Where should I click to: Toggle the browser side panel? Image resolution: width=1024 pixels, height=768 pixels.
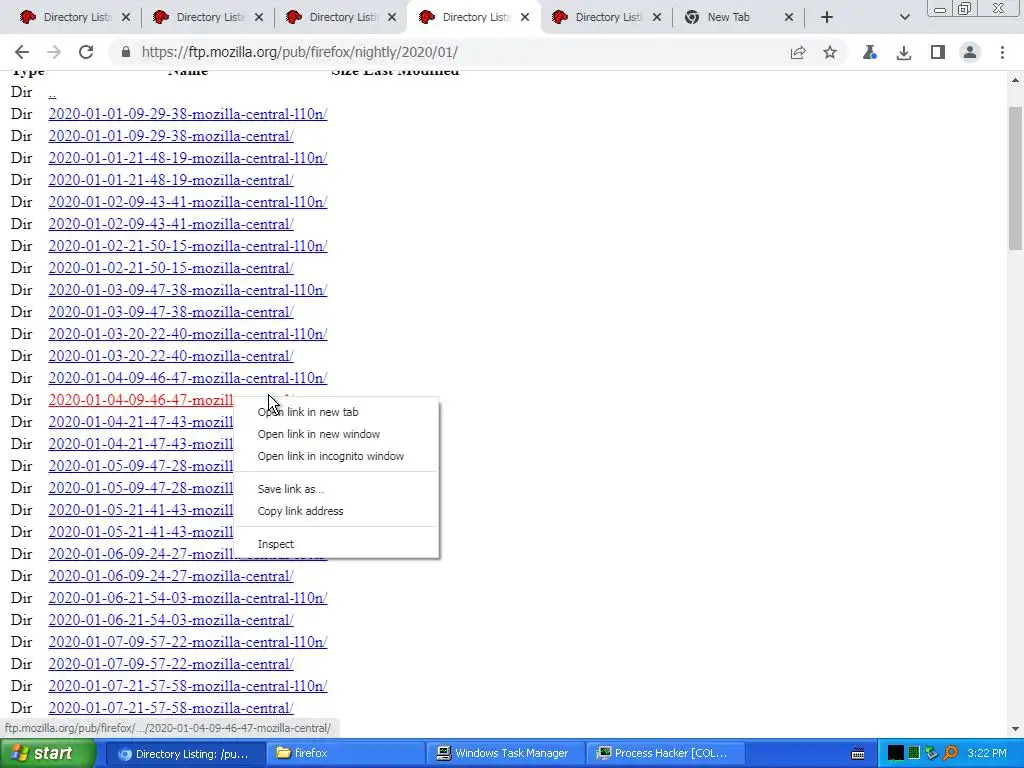pos(937,52)
